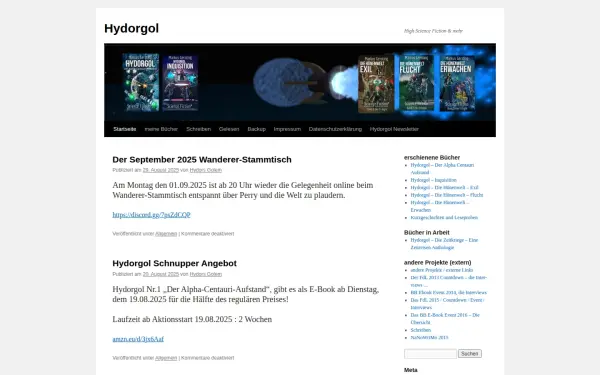Click the 'erschienene Bücher' sidebar heading

(432, 157)
